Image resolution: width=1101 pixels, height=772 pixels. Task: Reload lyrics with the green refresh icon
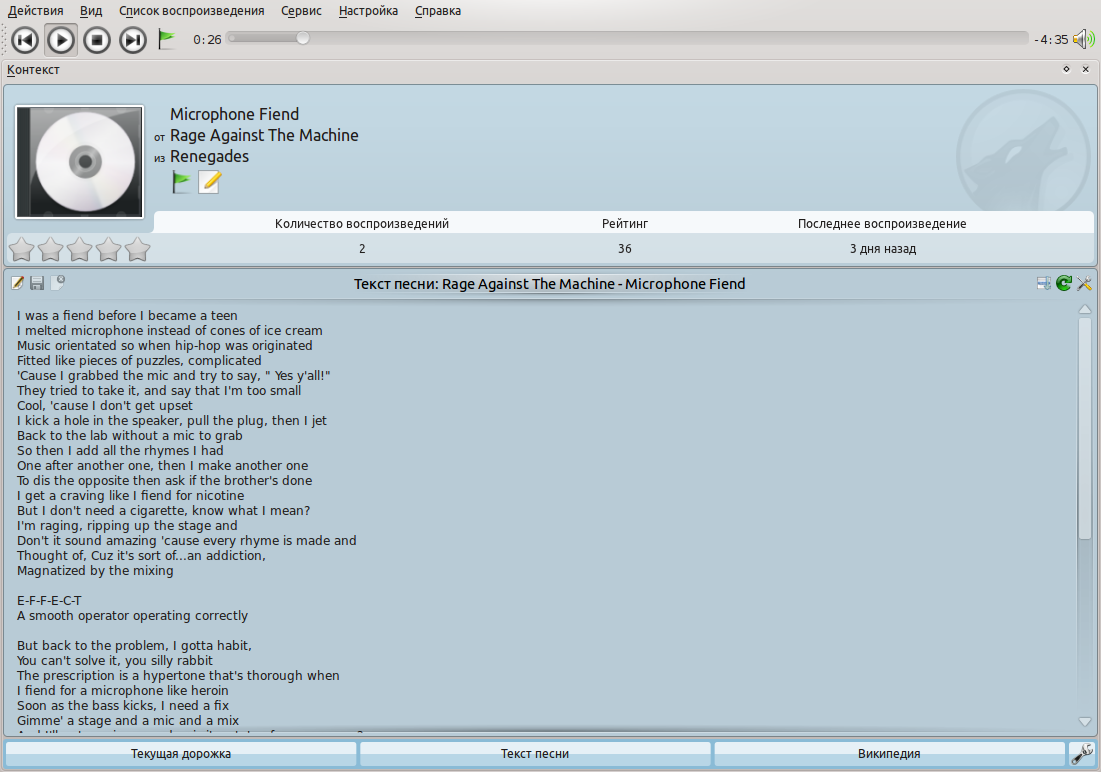point(1064,283)
